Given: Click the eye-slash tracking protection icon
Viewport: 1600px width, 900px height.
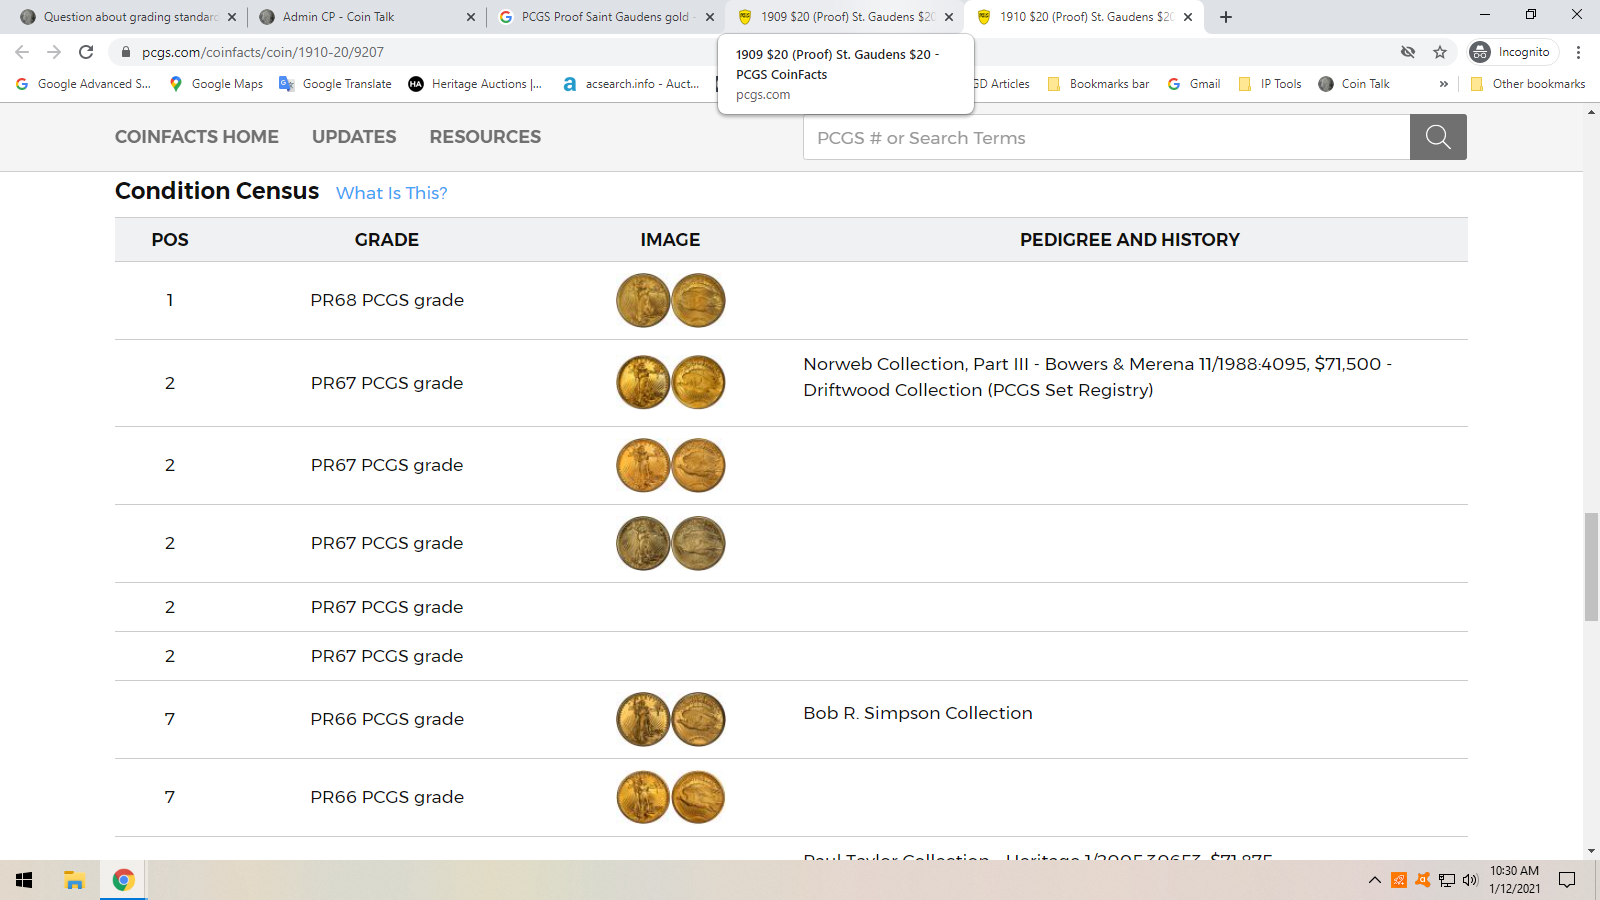Looking at the screenshot, I should (1408, 52).
